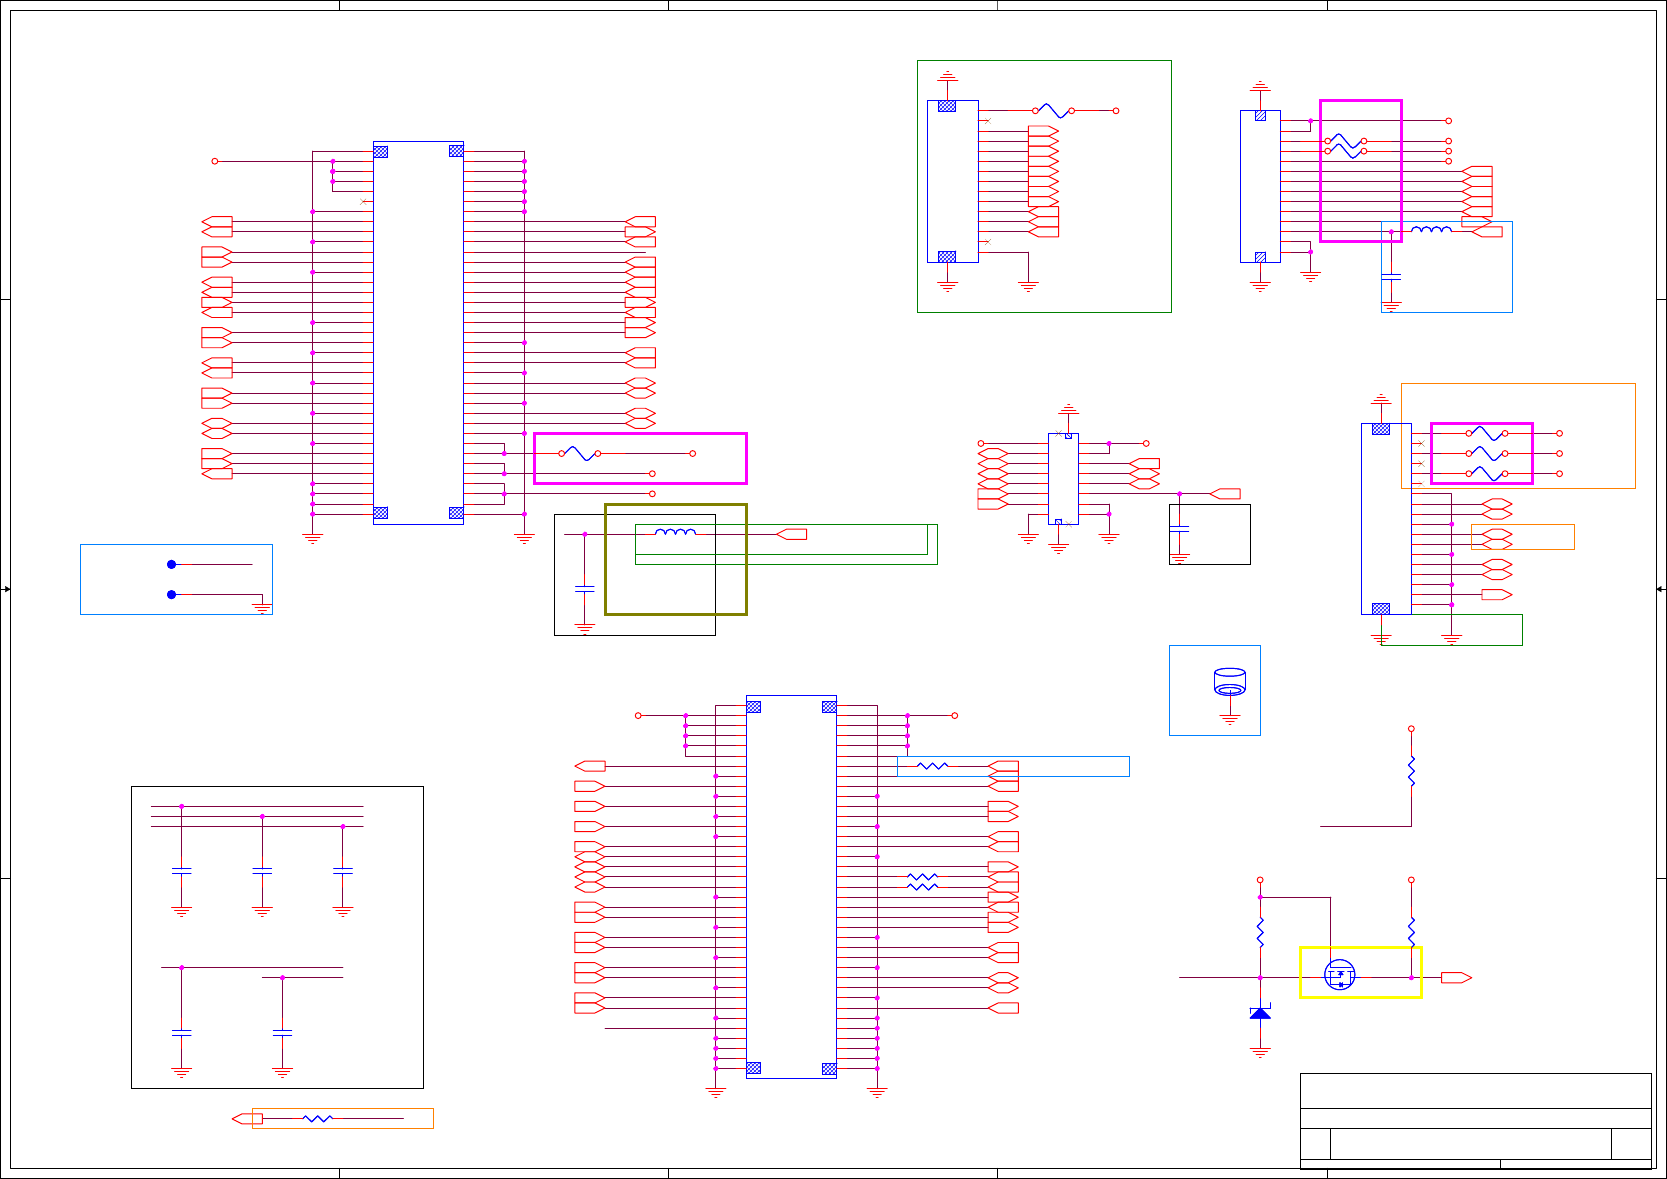Click the ground symbol under the blue diode

tap(1260, 1052)
